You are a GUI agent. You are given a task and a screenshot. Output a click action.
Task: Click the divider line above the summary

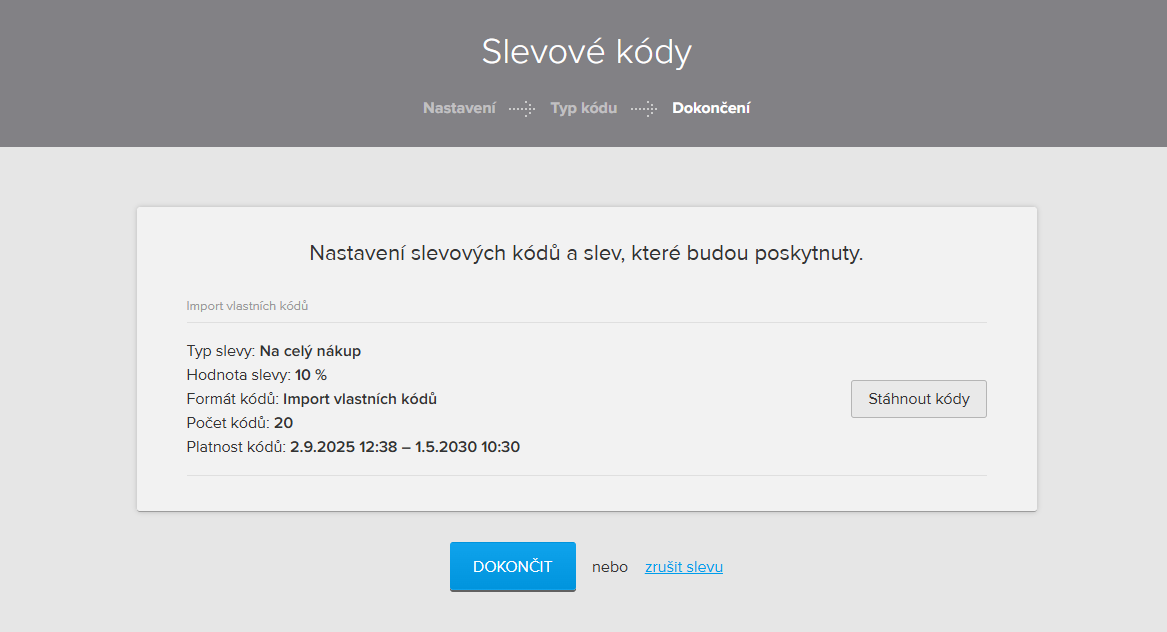point(586,324)
